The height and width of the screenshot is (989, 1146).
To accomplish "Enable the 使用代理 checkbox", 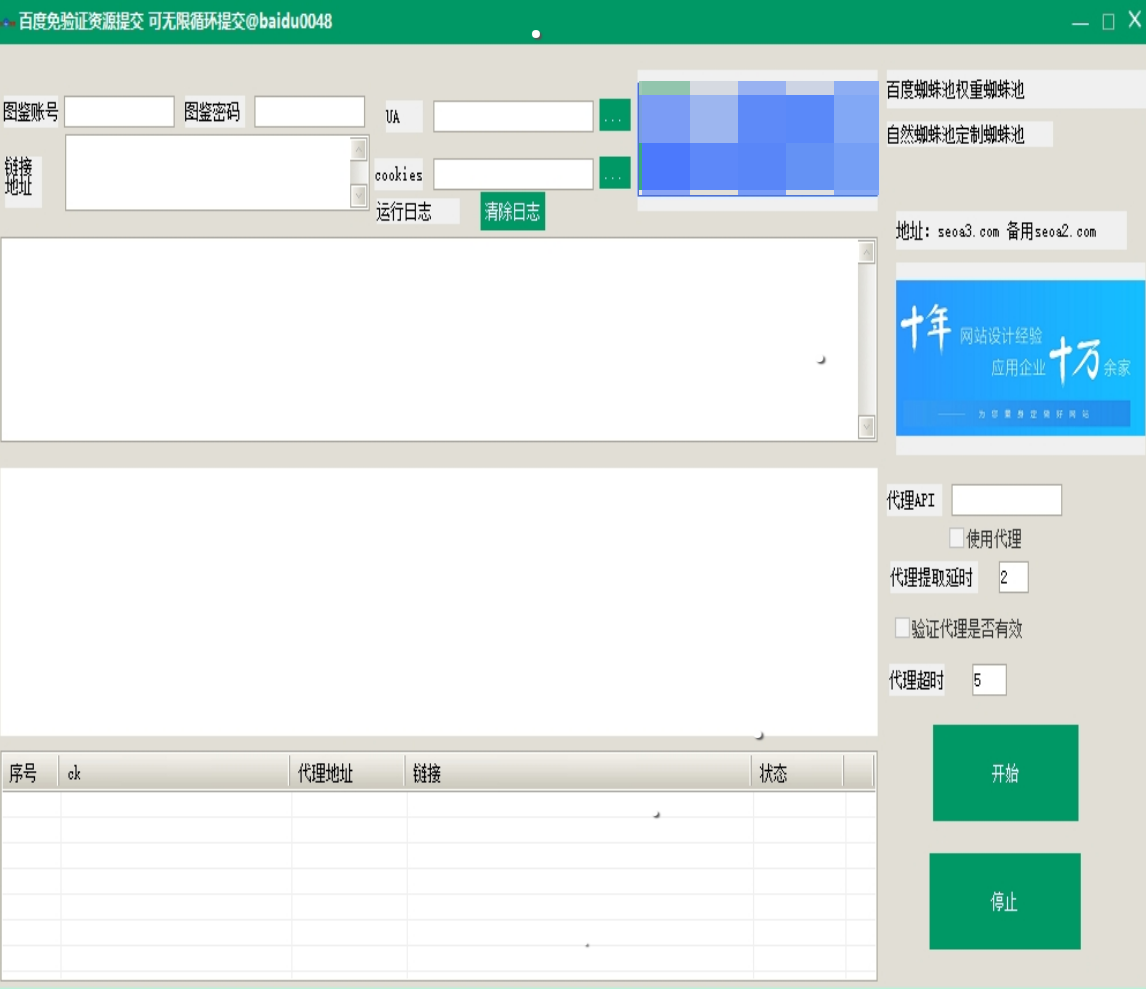I will [x=957, y=539].
